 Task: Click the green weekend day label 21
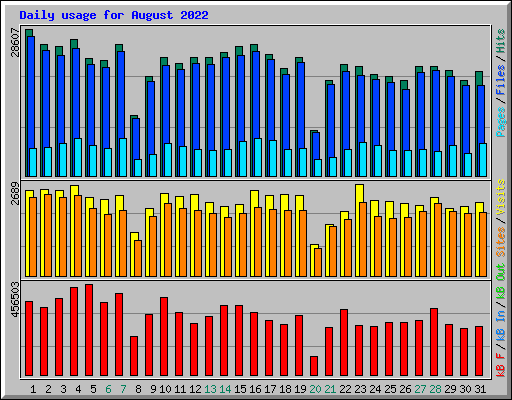(330, 389)
